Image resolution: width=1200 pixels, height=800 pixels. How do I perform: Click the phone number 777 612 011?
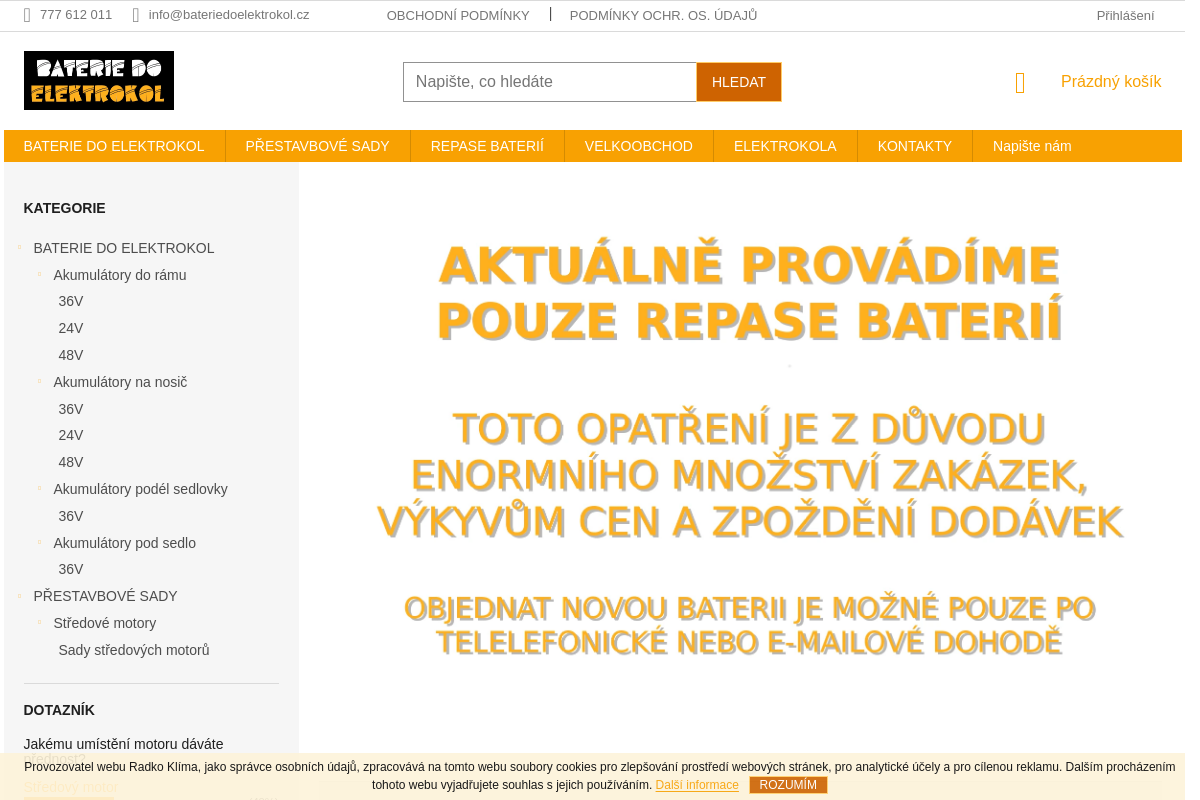click(76, 15)
